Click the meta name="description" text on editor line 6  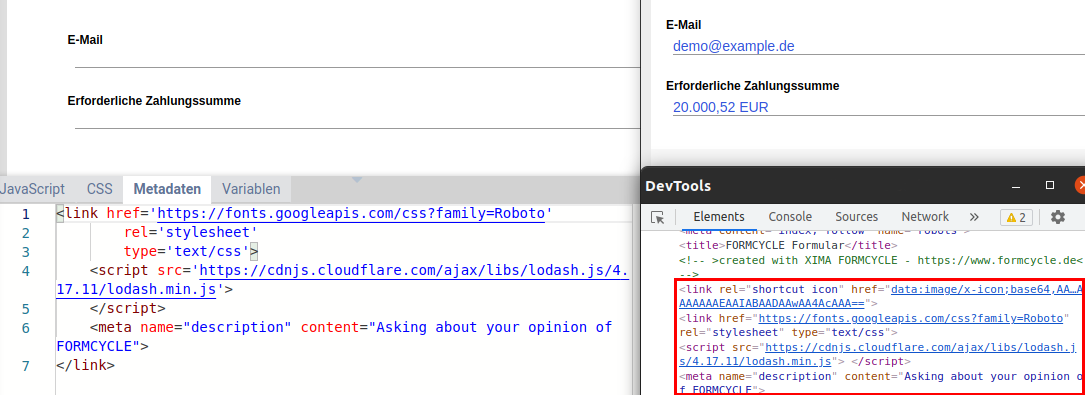click(191, 327)
